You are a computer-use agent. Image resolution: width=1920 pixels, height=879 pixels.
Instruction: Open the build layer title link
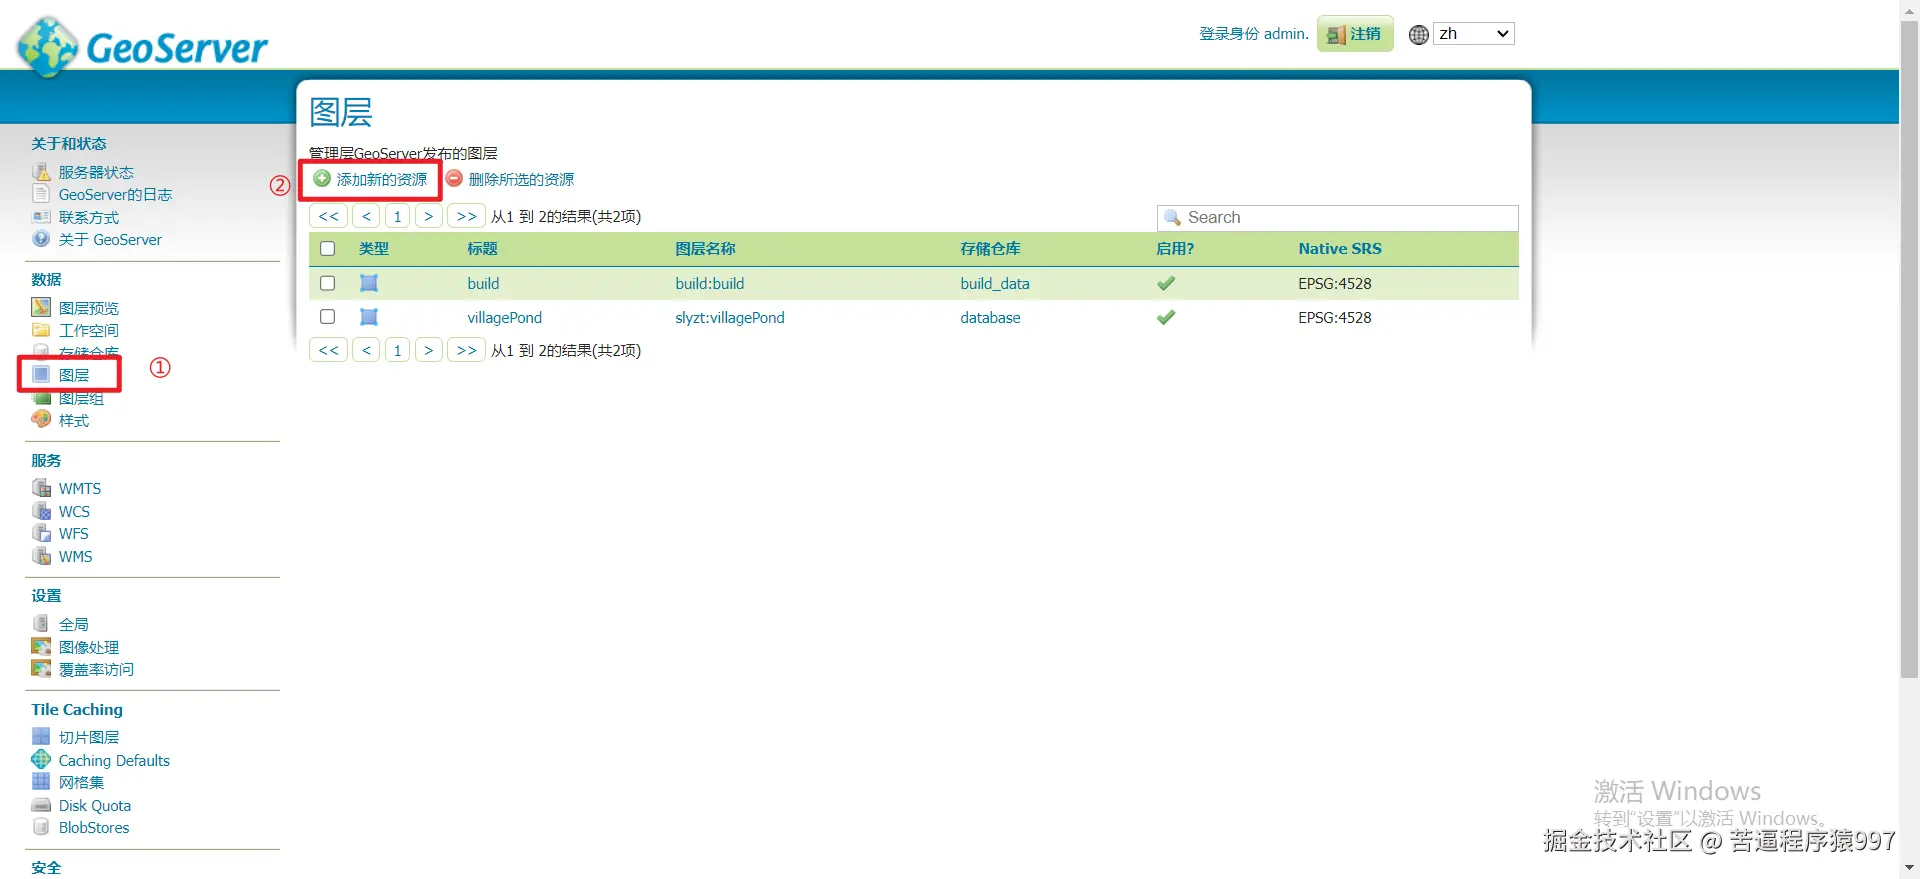pyautogui.click(x=483, y=283)
